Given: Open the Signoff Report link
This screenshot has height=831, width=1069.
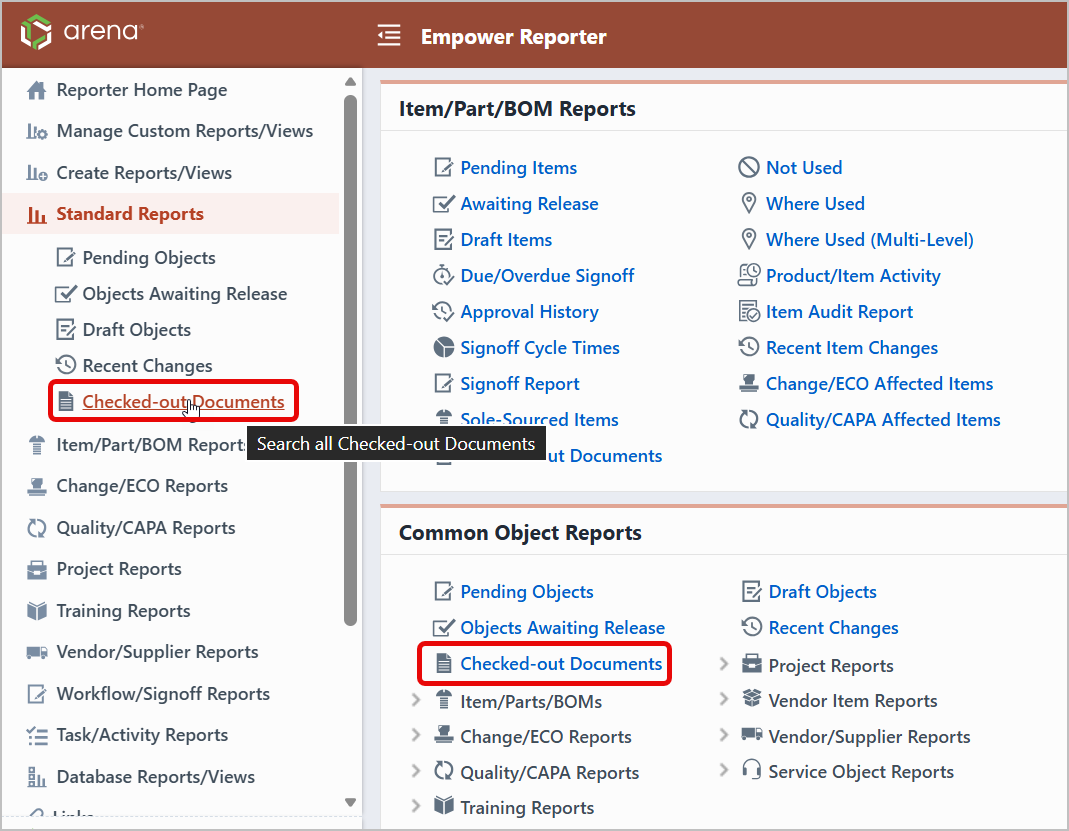Looking at the screenshot, I should click(520, 384).
